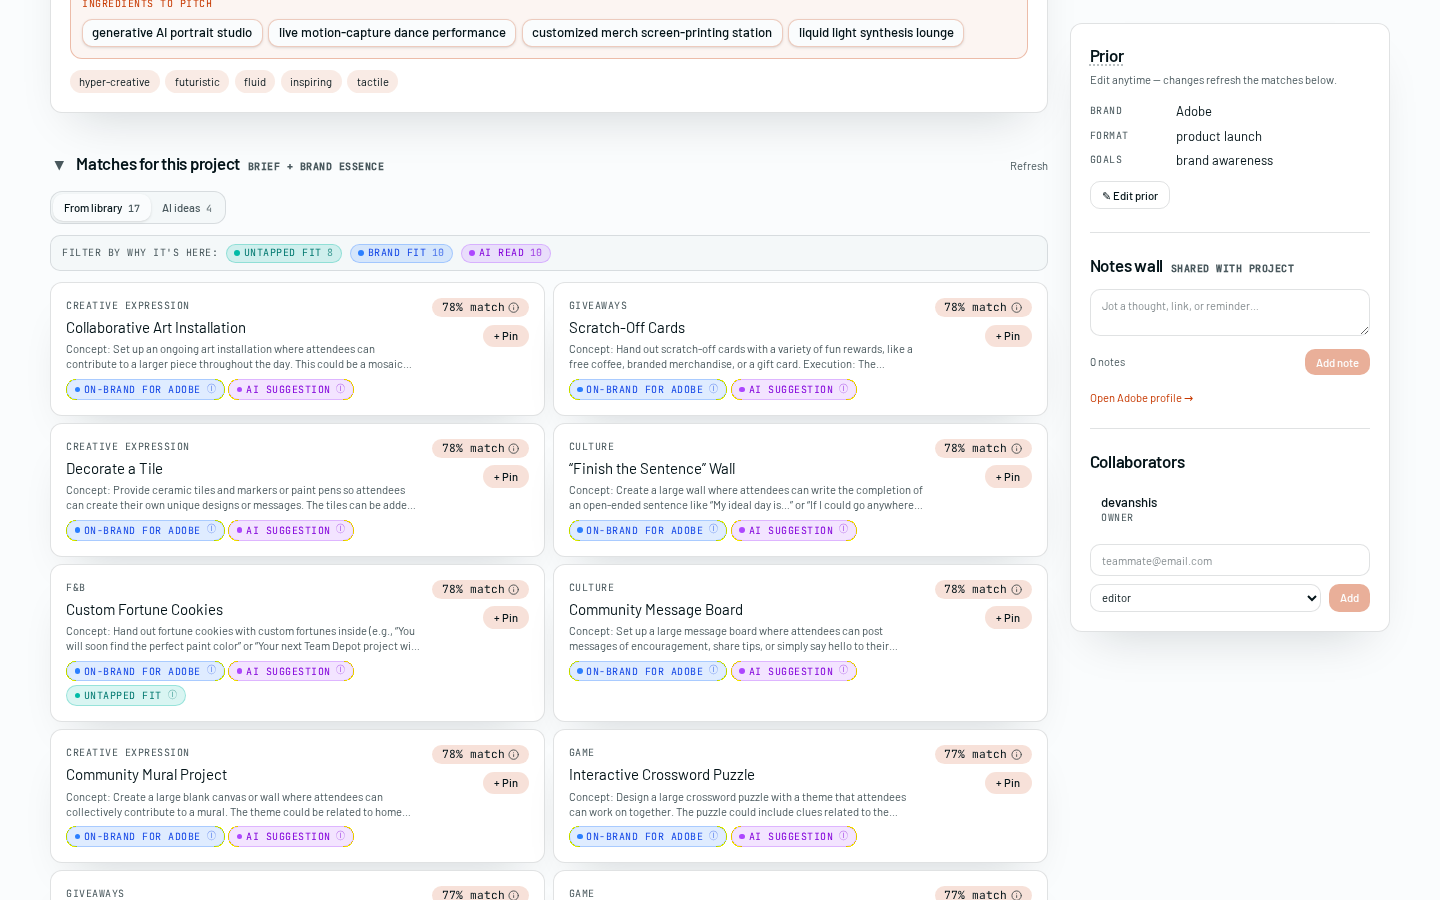Open match info icon on Community Message Board

click(1017, 590)
